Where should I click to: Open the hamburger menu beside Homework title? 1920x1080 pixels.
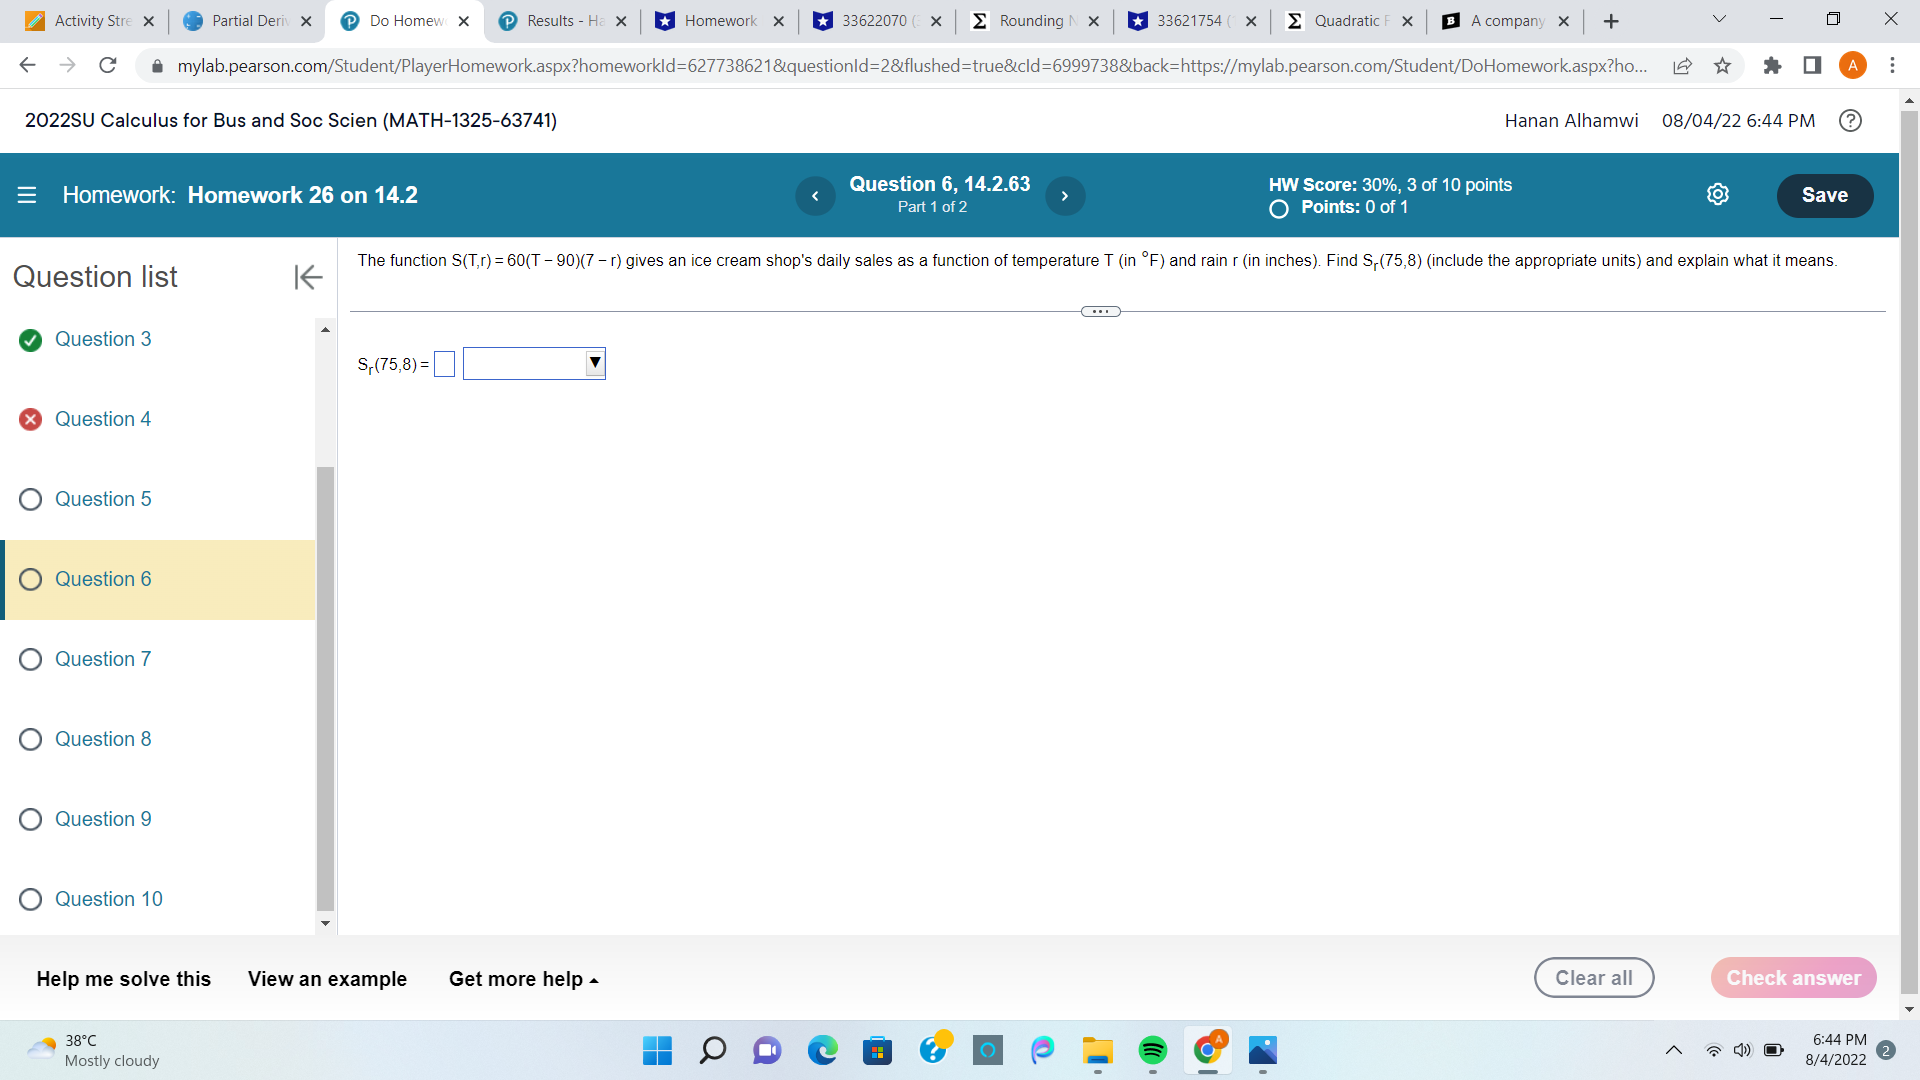coord(27,195)
